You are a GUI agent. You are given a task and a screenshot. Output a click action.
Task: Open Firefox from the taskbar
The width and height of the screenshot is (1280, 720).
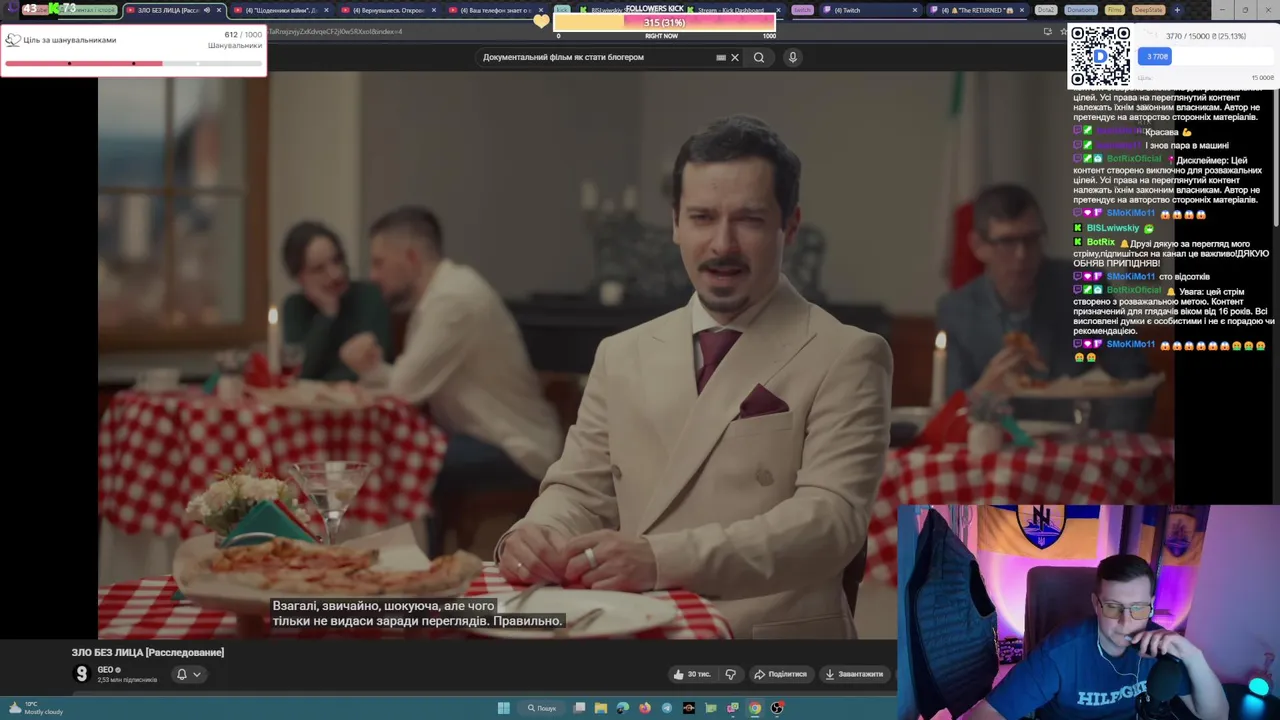click(645, 708)
